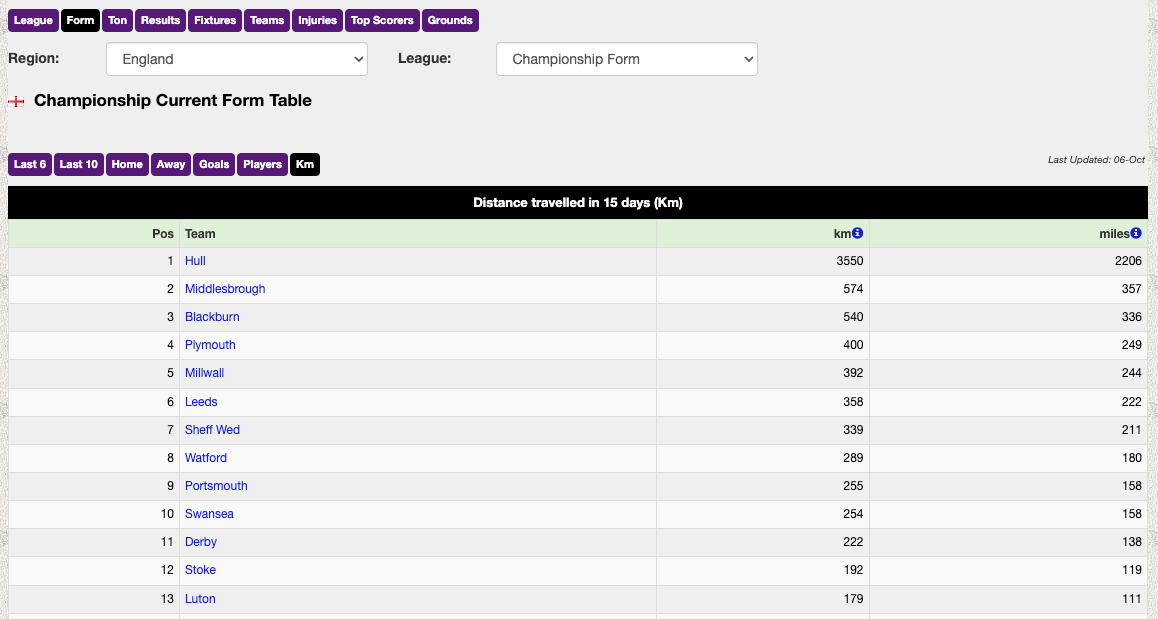The image size is (1158, 619).
Task: Click Hull's 2206 miles value
Action: coord(1128,261)
